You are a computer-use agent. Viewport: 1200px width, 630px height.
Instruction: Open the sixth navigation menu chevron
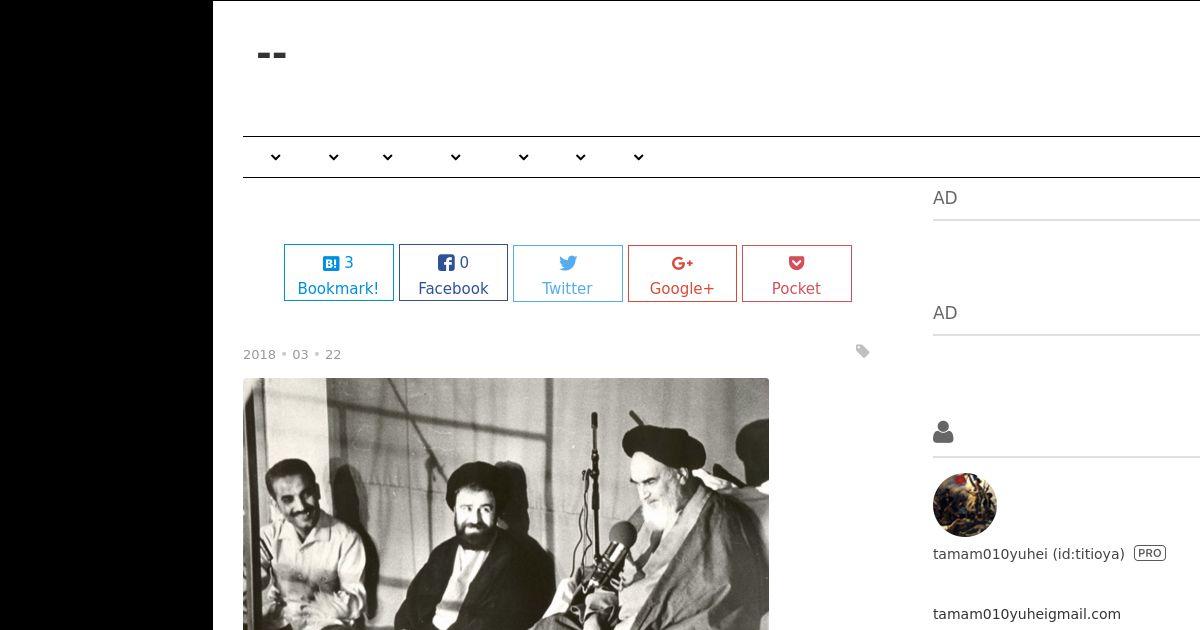pyautogui.click(x=581, y=157)
